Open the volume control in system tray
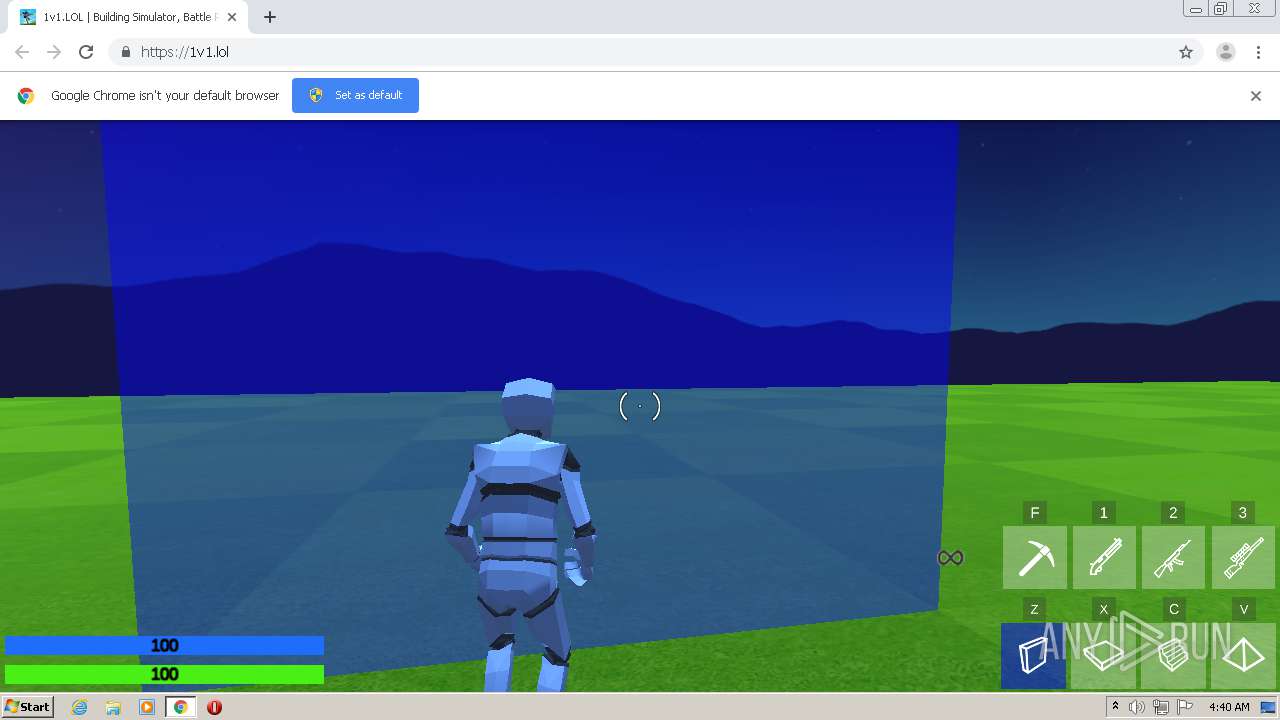The height and width of the screenshot is (720, 1280). 1137,707
